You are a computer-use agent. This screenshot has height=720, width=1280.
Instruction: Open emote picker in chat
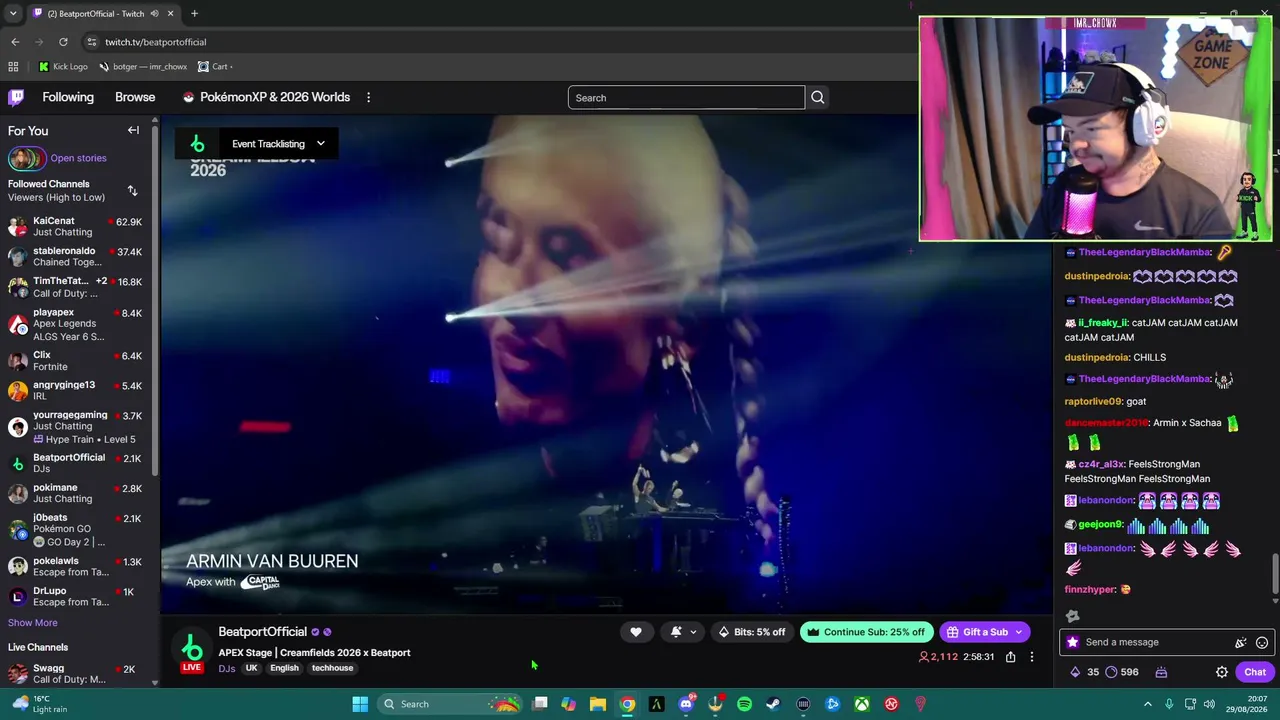tap(1262, 642)
